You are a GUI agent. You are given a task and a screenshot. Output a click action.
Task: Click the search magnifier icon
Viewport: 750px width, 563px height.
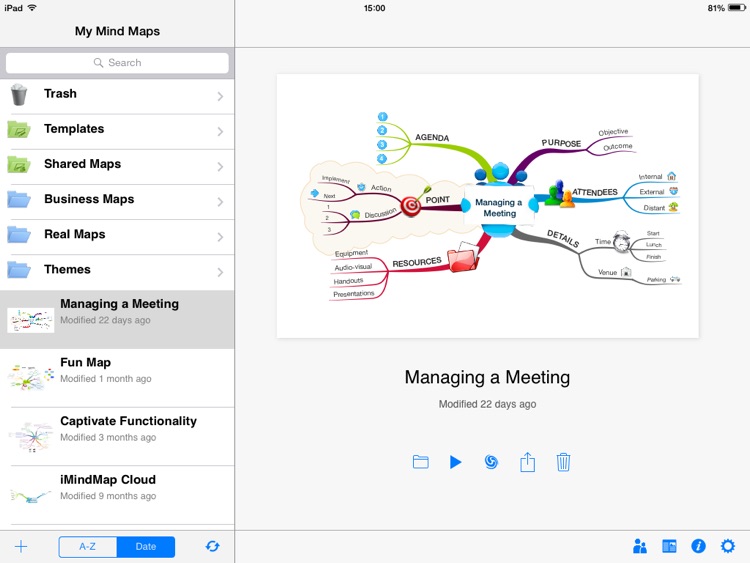(98, 63)
